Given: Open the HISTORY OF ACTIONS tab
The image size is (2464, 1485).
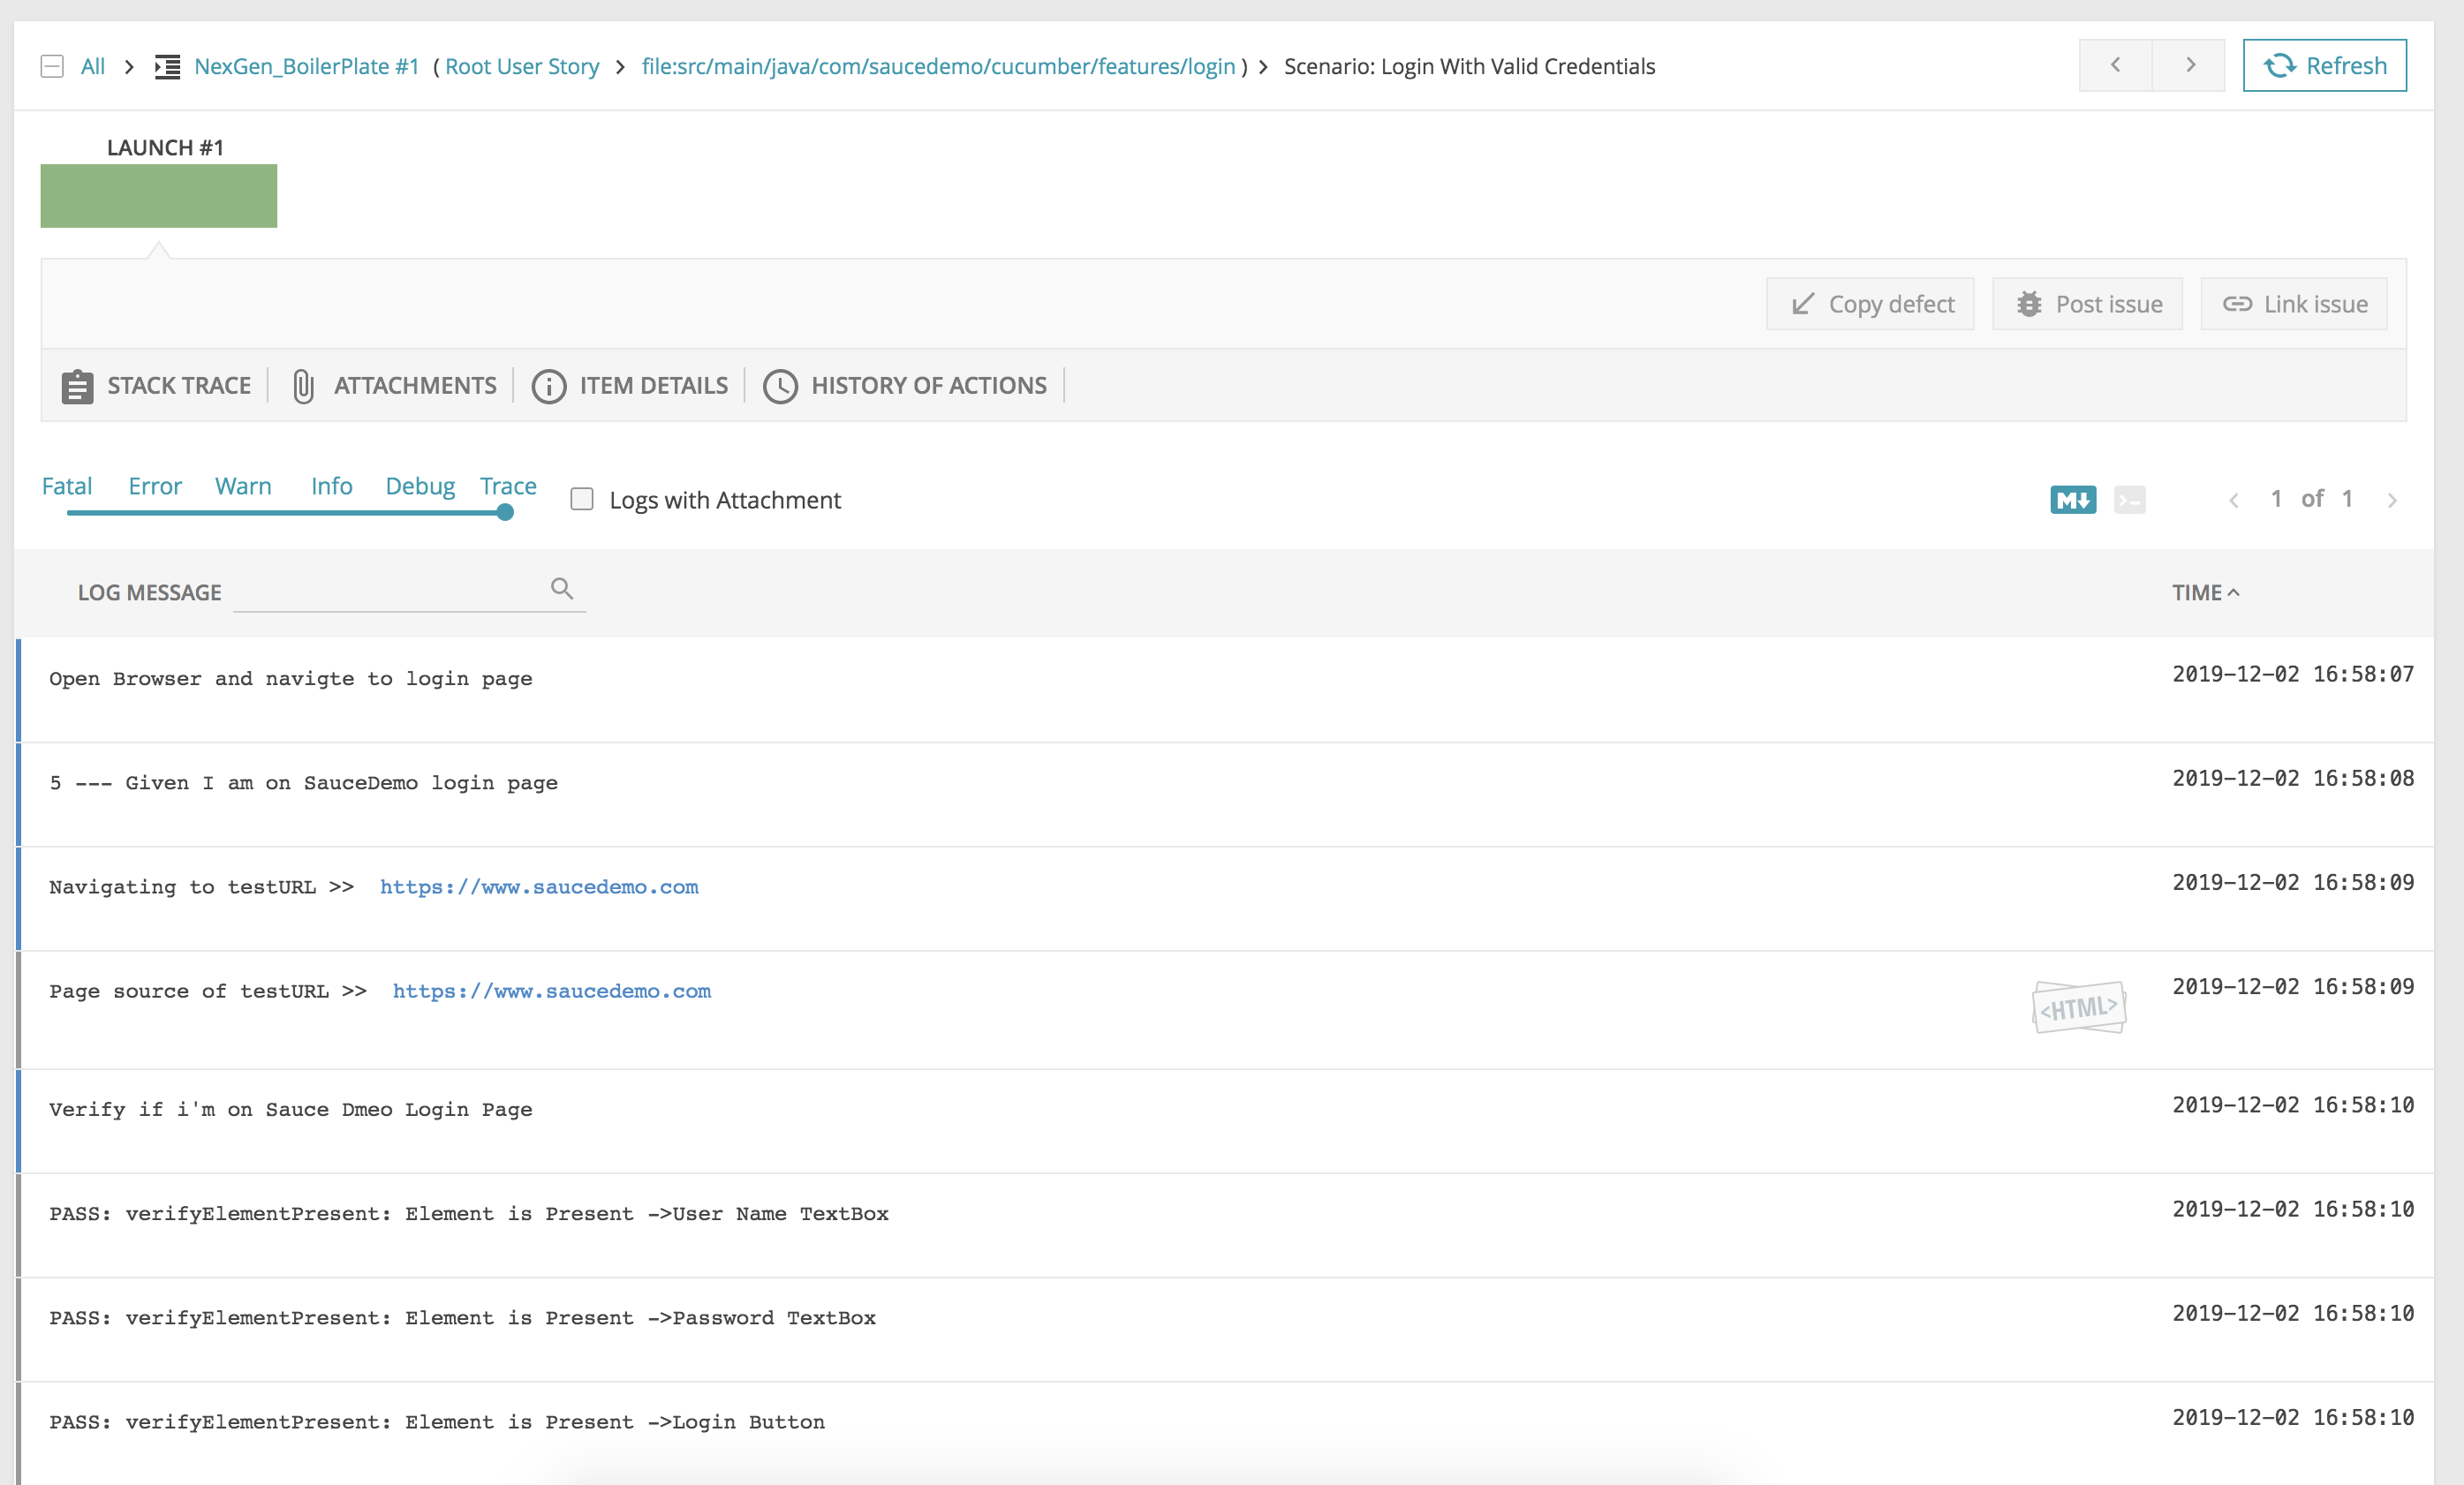Looking at the screenshot, I should point(904,386).
